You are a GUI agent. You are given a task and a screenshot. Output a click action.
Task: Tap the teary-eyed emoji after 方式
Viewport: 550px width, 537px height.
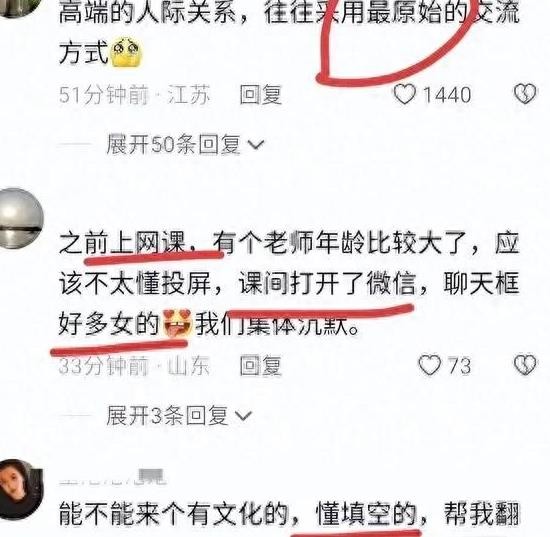coord(126,53)
